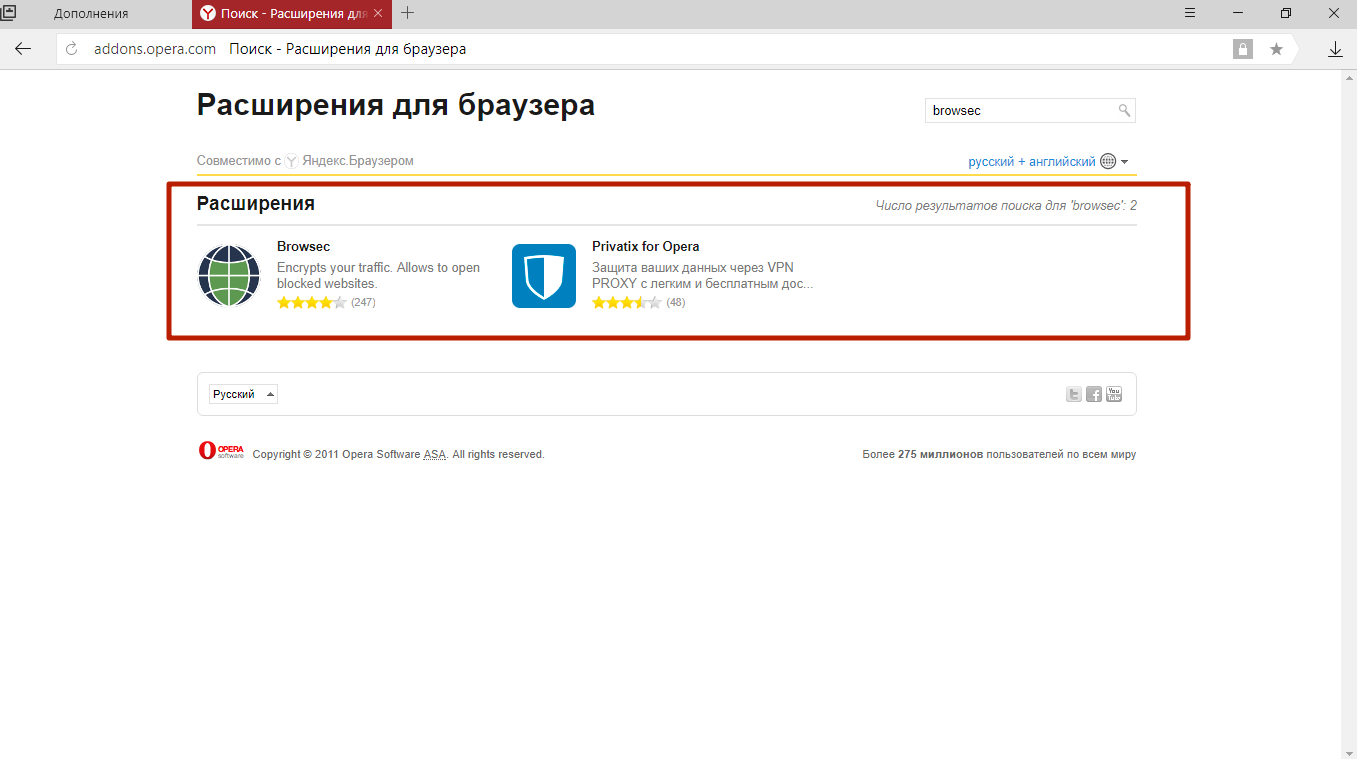Screen dimensions: 1357x759
Task: Open the Twitter social icon
Action: (1074, 394)
